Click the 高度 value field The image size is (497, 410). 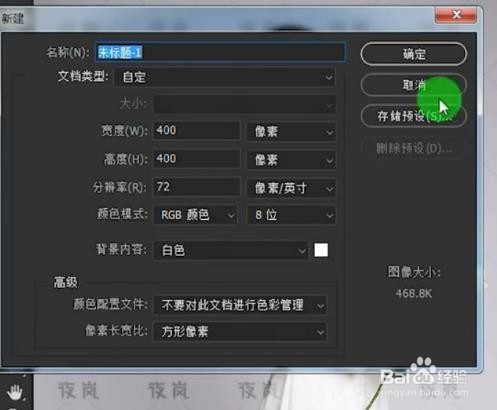point(196,159)
